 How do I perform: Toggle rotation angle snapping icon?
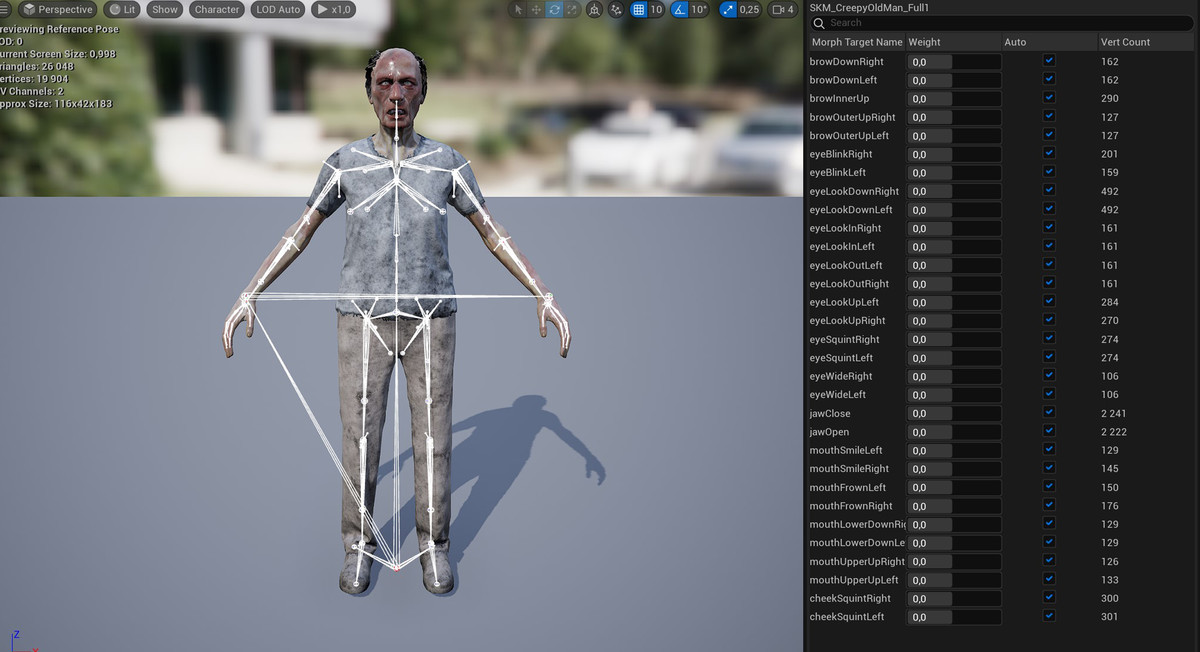pyautogui.click(x=681, y=9)
